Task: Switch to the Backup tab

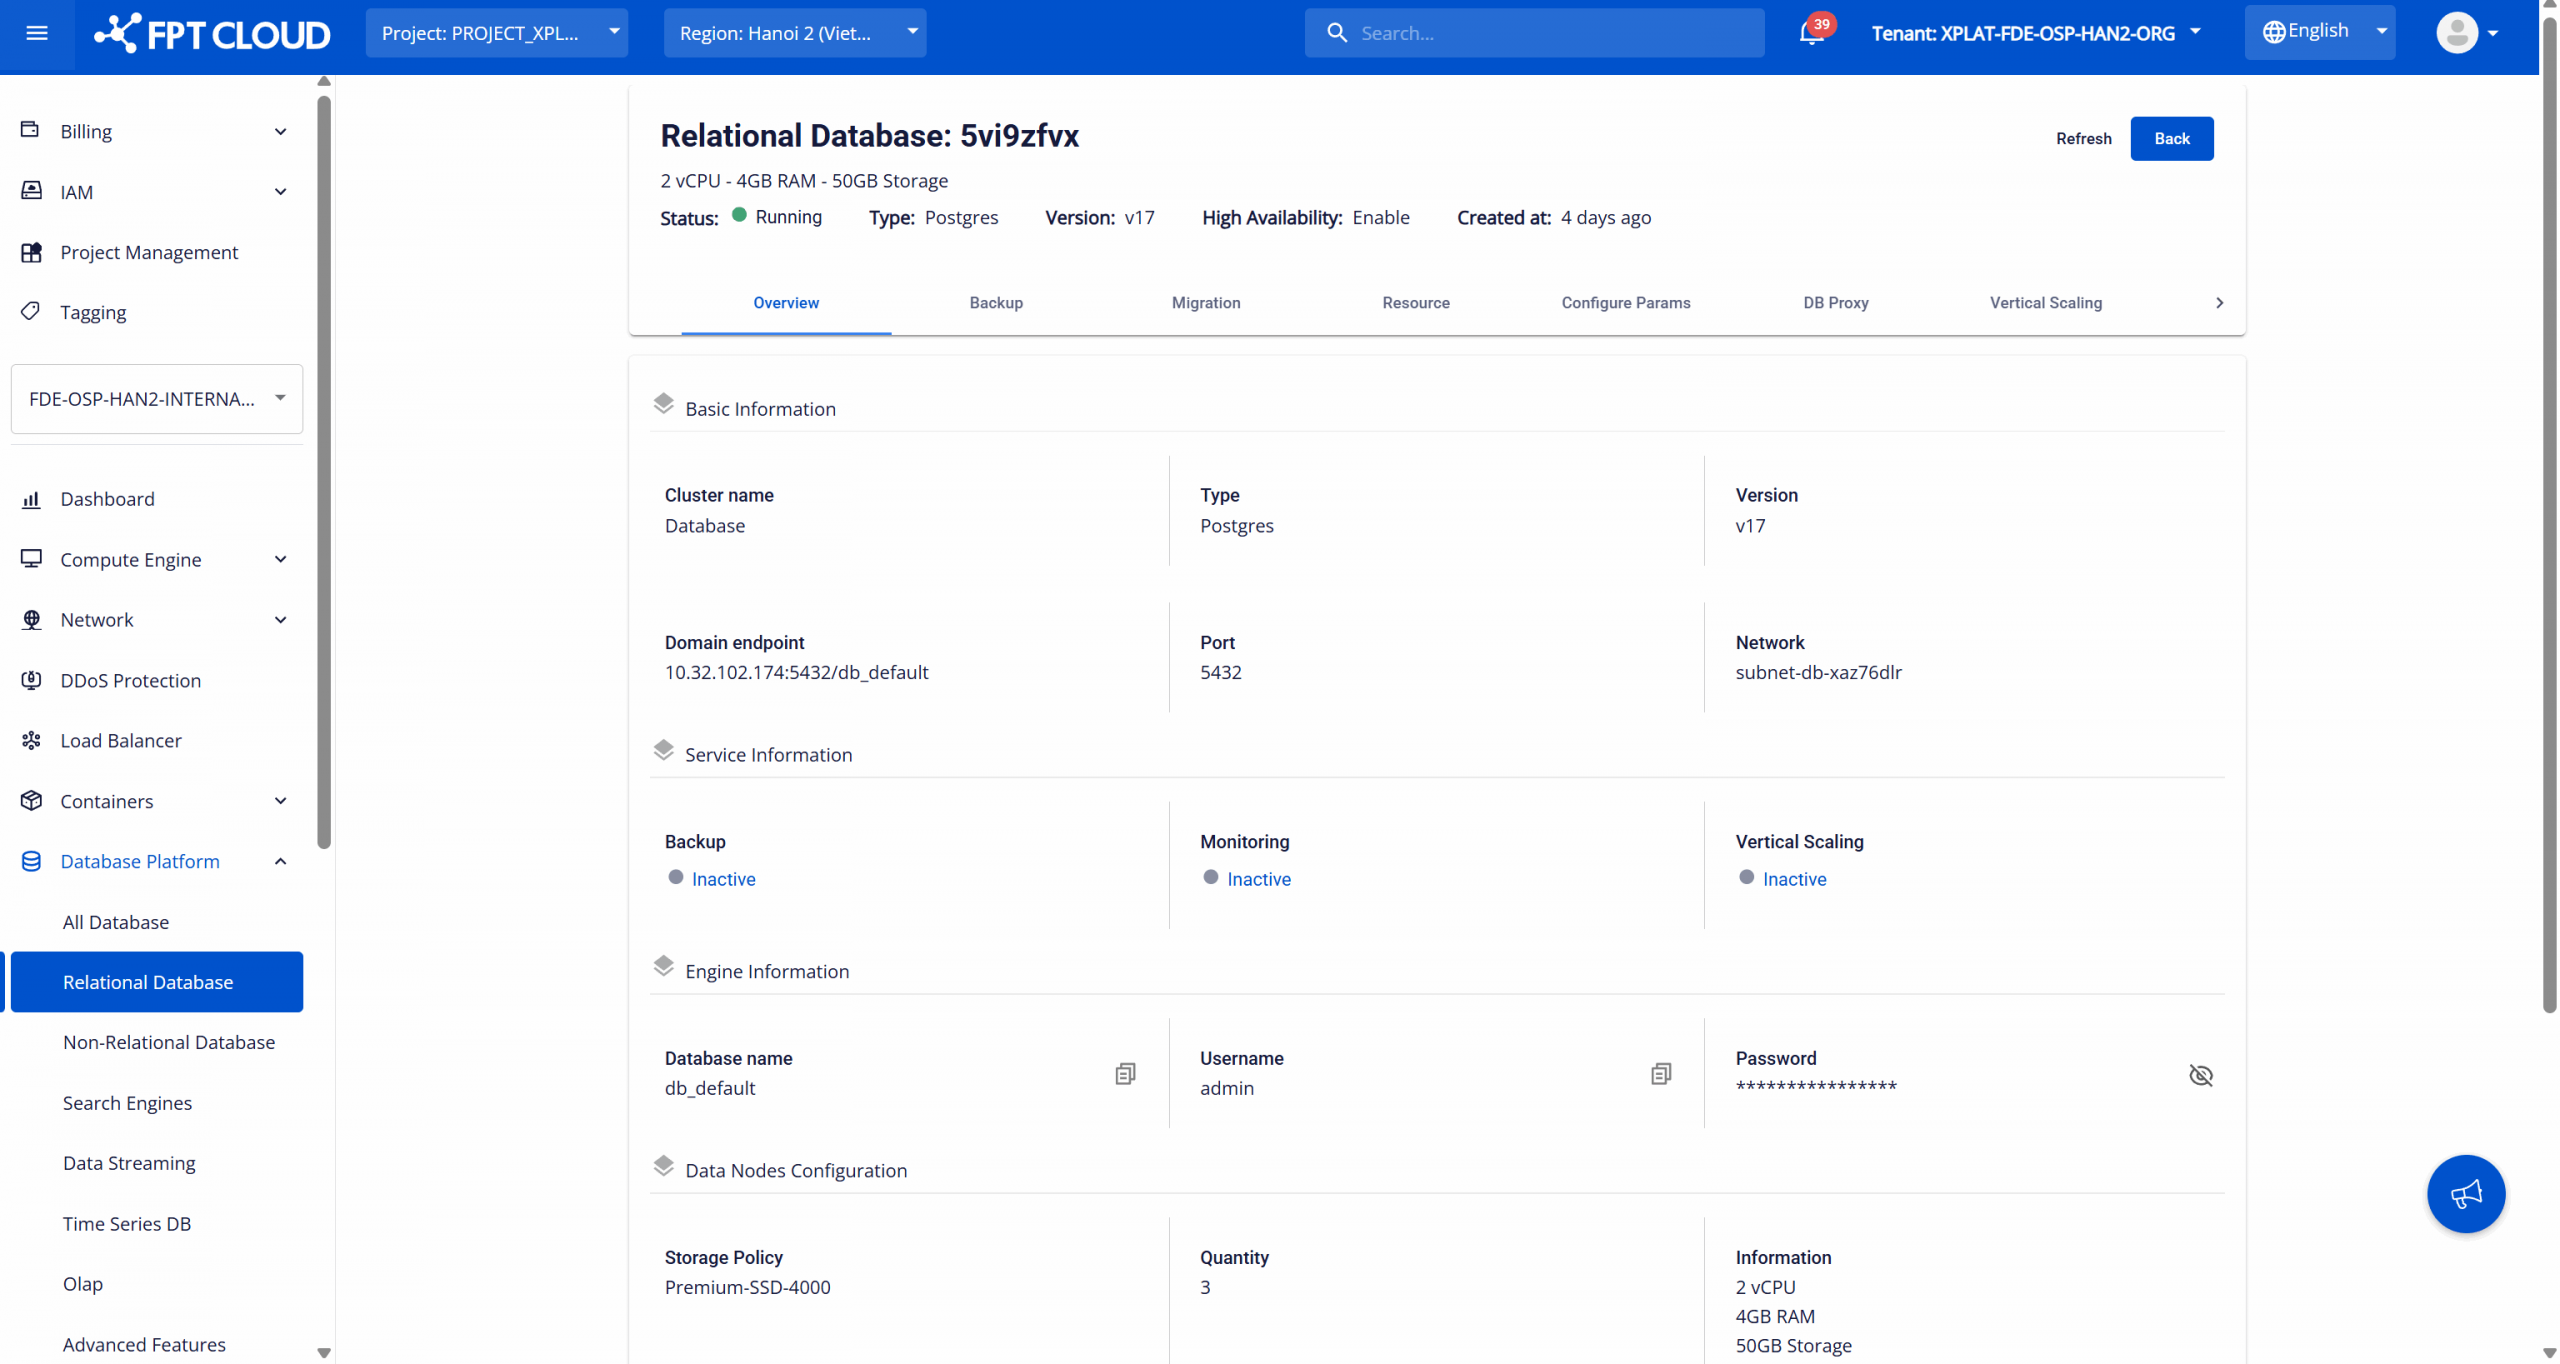Action: 995,302
